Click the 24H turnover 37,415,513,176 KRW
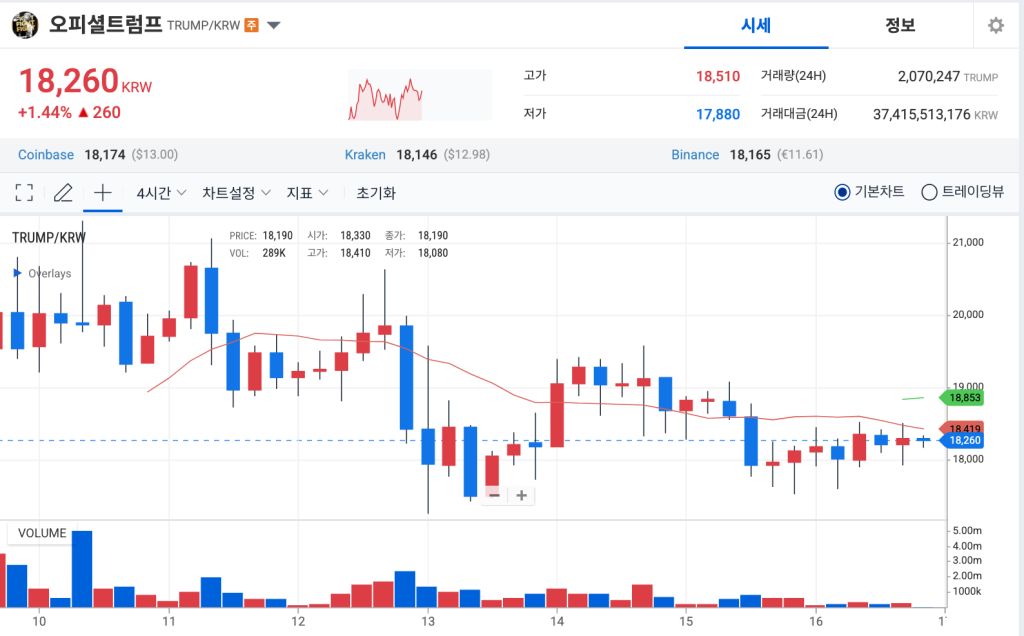Screen dimensions: 1024x636 (935, 115)
